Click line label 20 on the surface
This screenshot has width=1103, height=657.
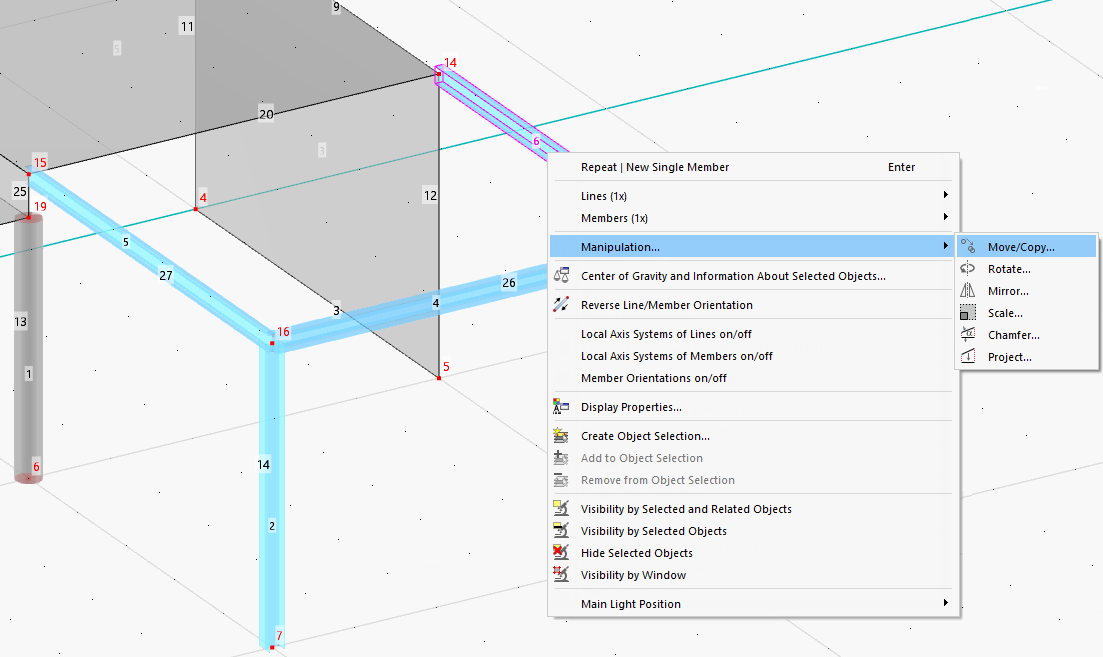[x=266, y=114]
